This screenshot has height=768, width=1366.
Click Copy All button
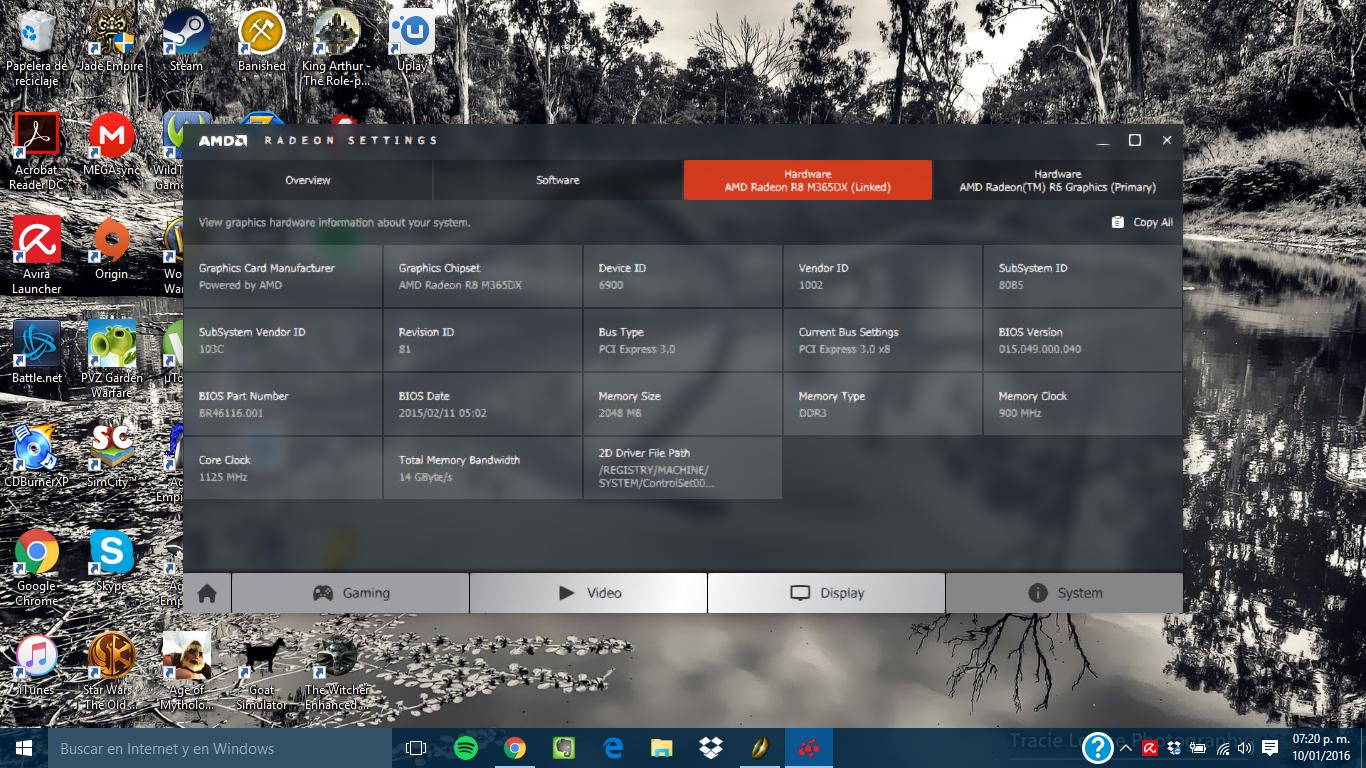pos(1142,222)
